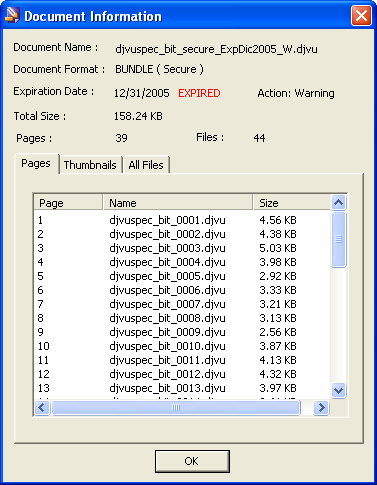
Task: Select row djvuspec_bit_0013.djvu
Action: point(182,388)
